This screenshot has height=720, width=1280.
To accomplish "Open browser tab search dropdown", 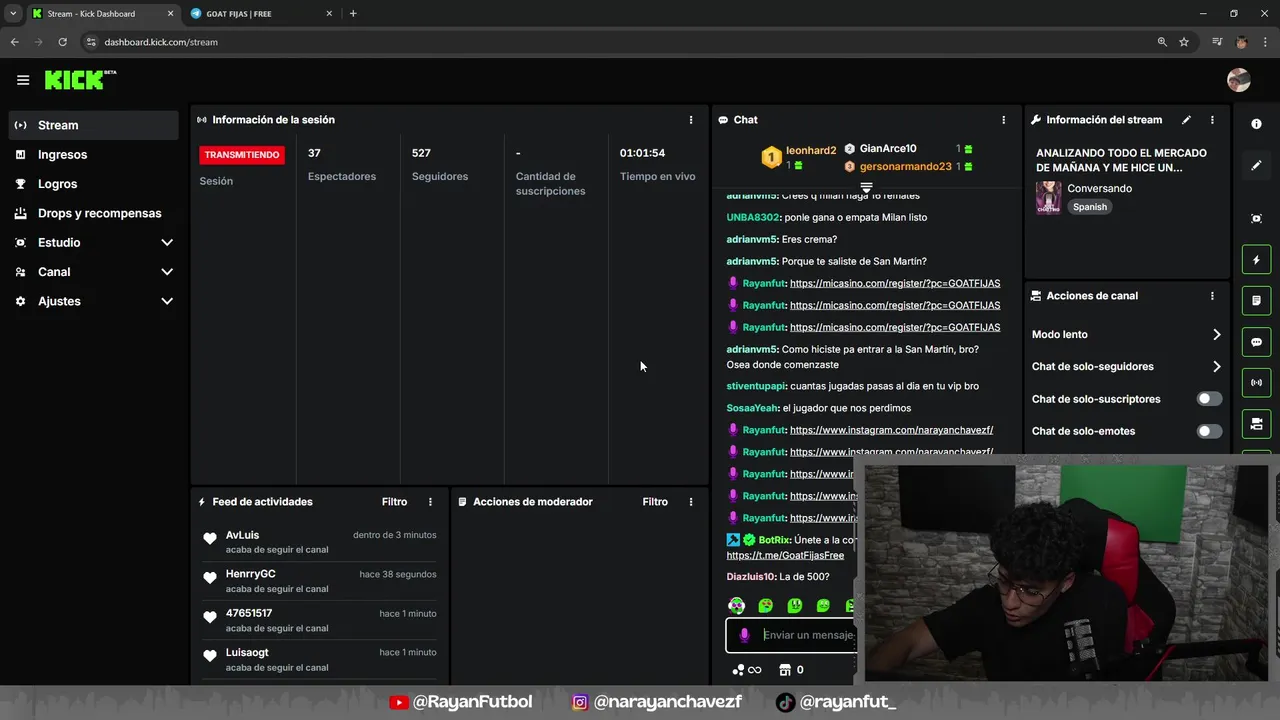I will (x=13, y=14).
